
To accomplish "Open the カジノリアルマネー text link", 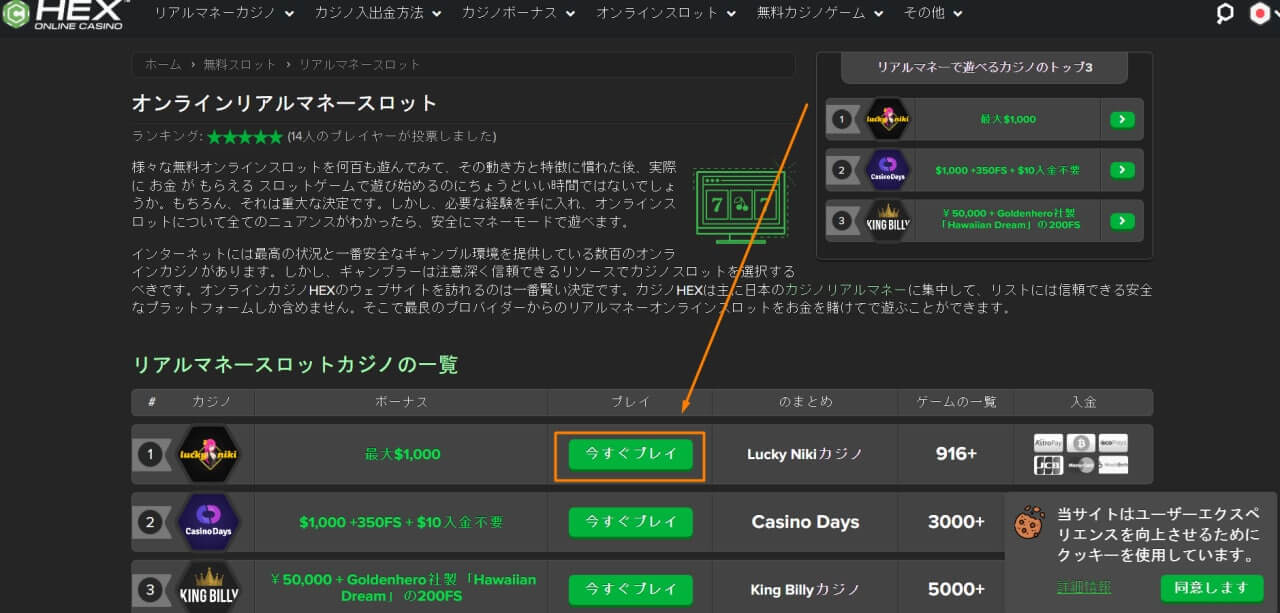I will coord(846,289).
